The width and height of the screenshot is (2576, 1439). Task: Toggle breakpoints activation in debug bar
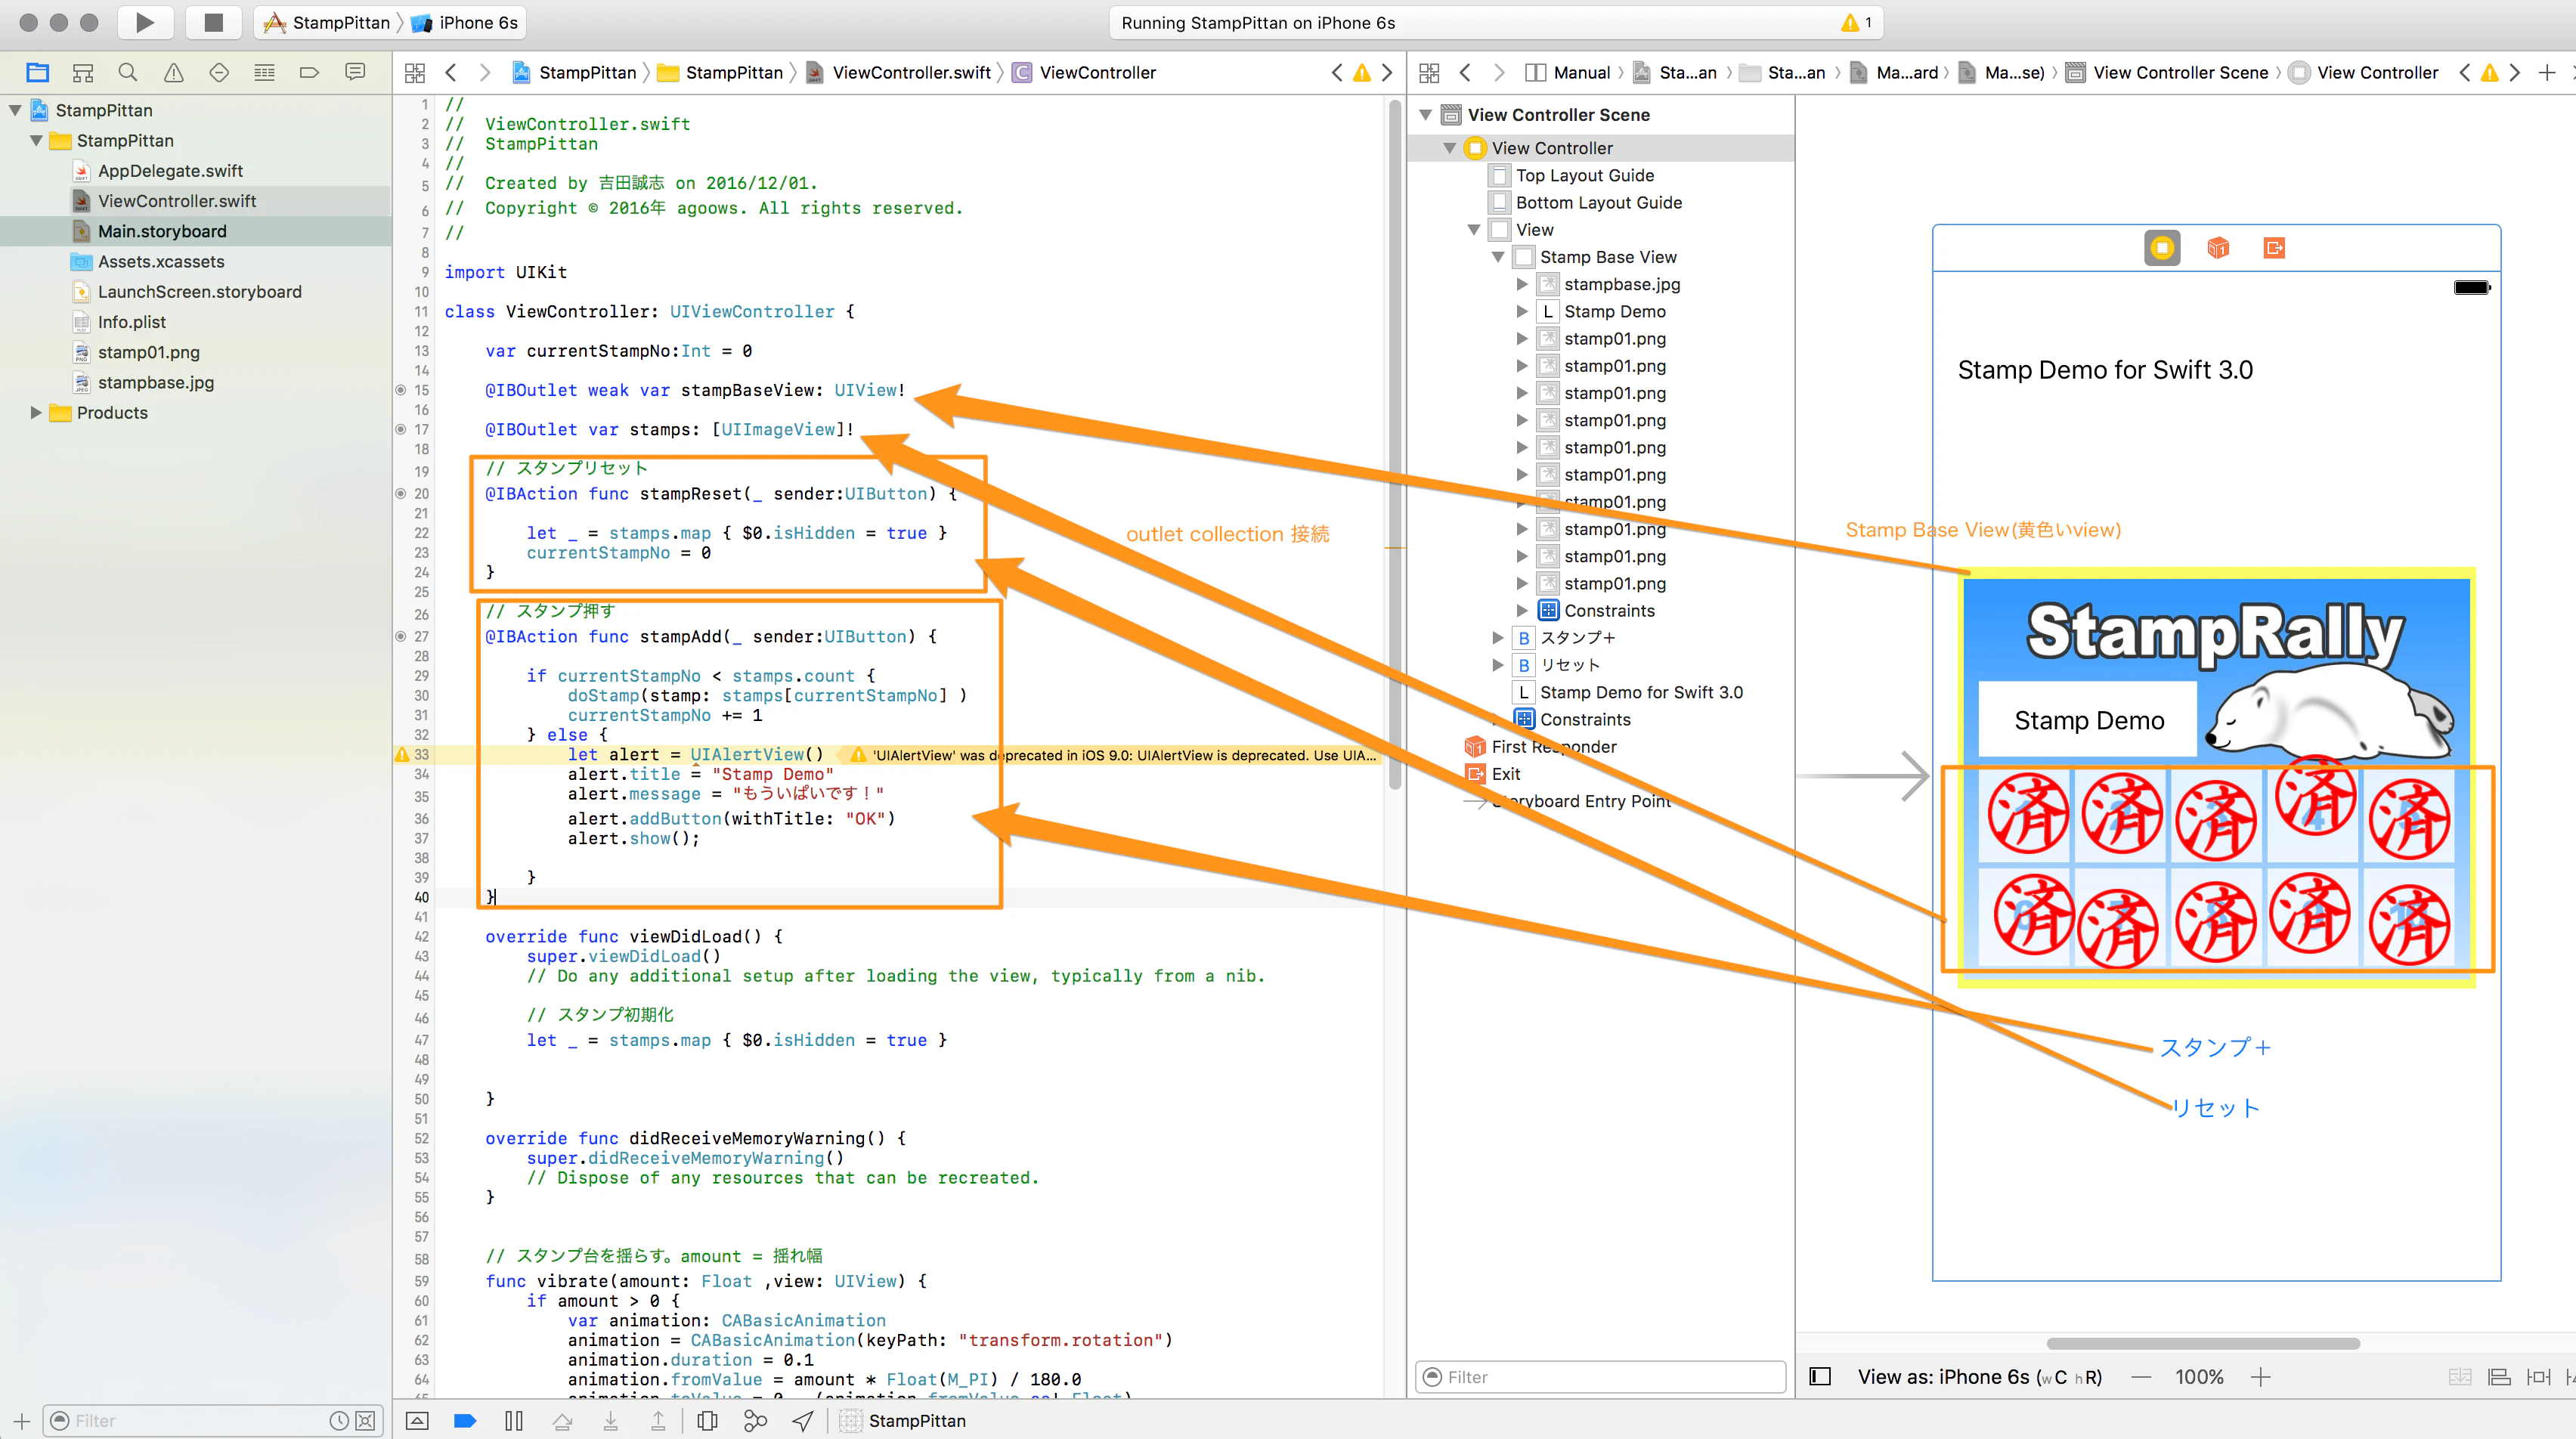465,1421
